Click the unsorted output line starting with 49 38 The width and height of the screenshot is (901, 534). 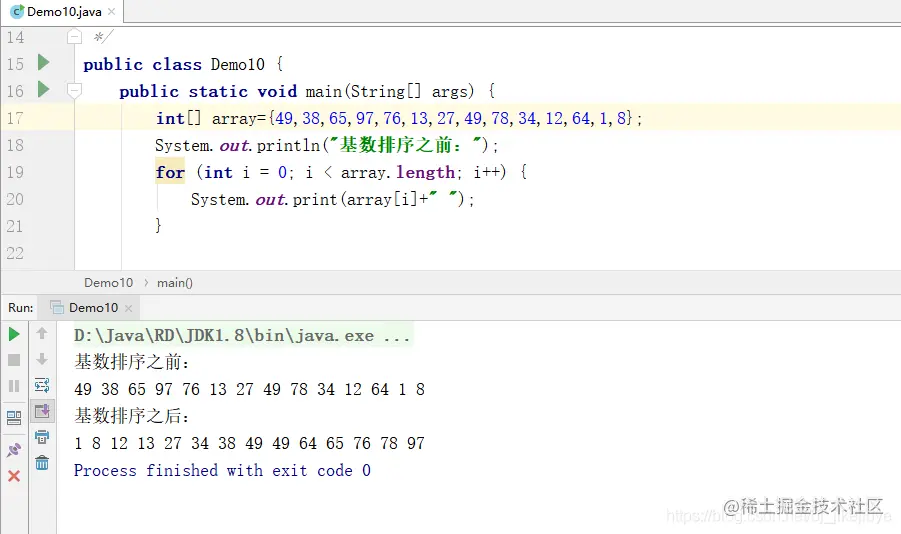249,389
